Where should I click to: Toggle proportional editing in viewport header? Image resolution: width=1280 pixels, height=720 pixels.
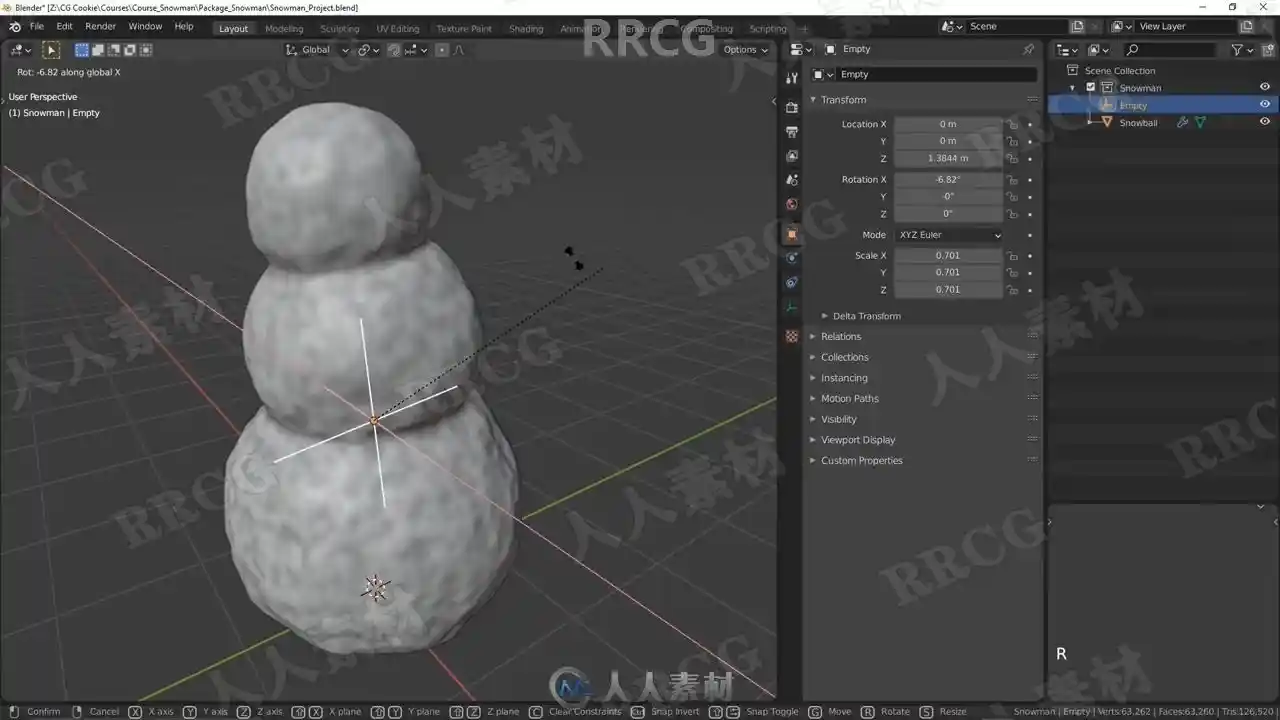442,50
